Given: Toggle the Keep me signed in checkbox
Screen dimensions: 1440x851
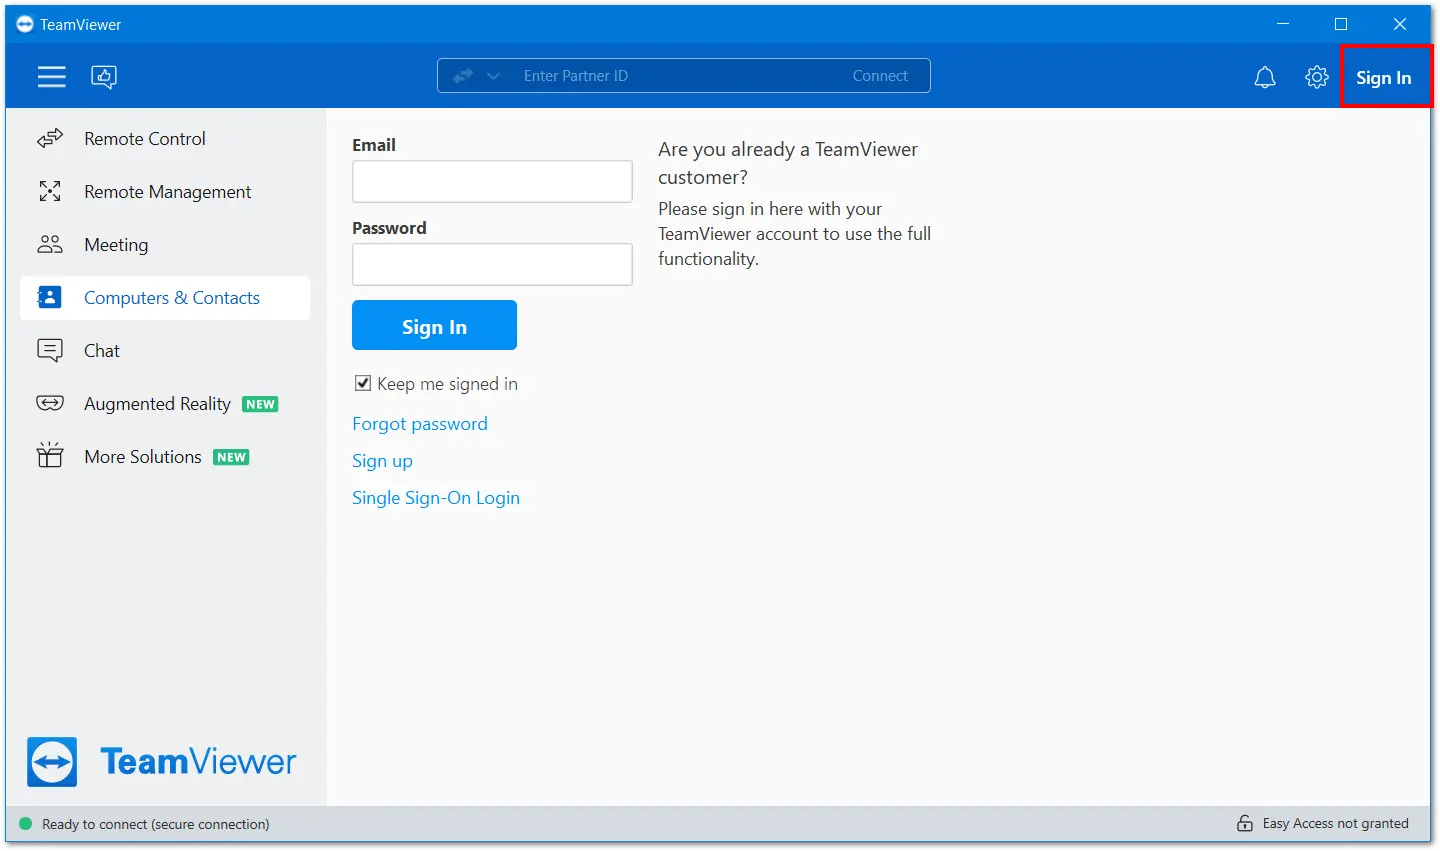Looking at the screenshot, I should pos(363,383).
